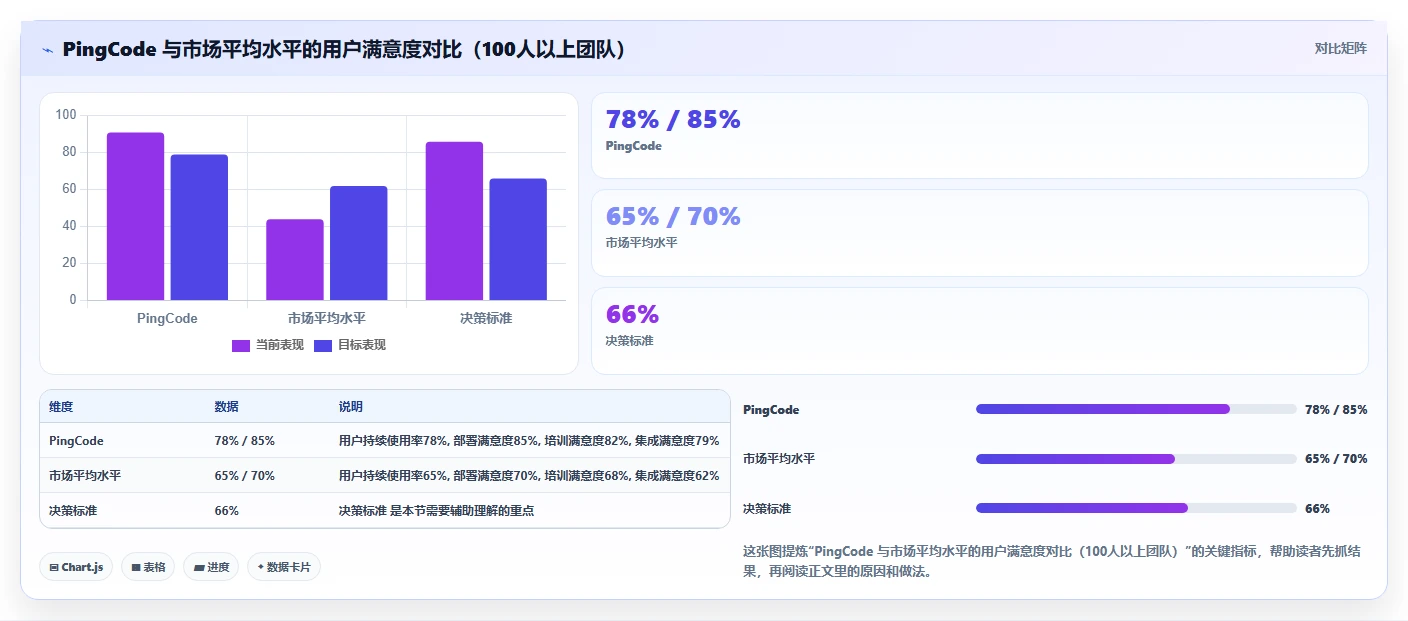Viewport: 1408px width, 621px height.
Task: Click the purple 当前表现 bar for 决策标准
Action: pos(454,221)
